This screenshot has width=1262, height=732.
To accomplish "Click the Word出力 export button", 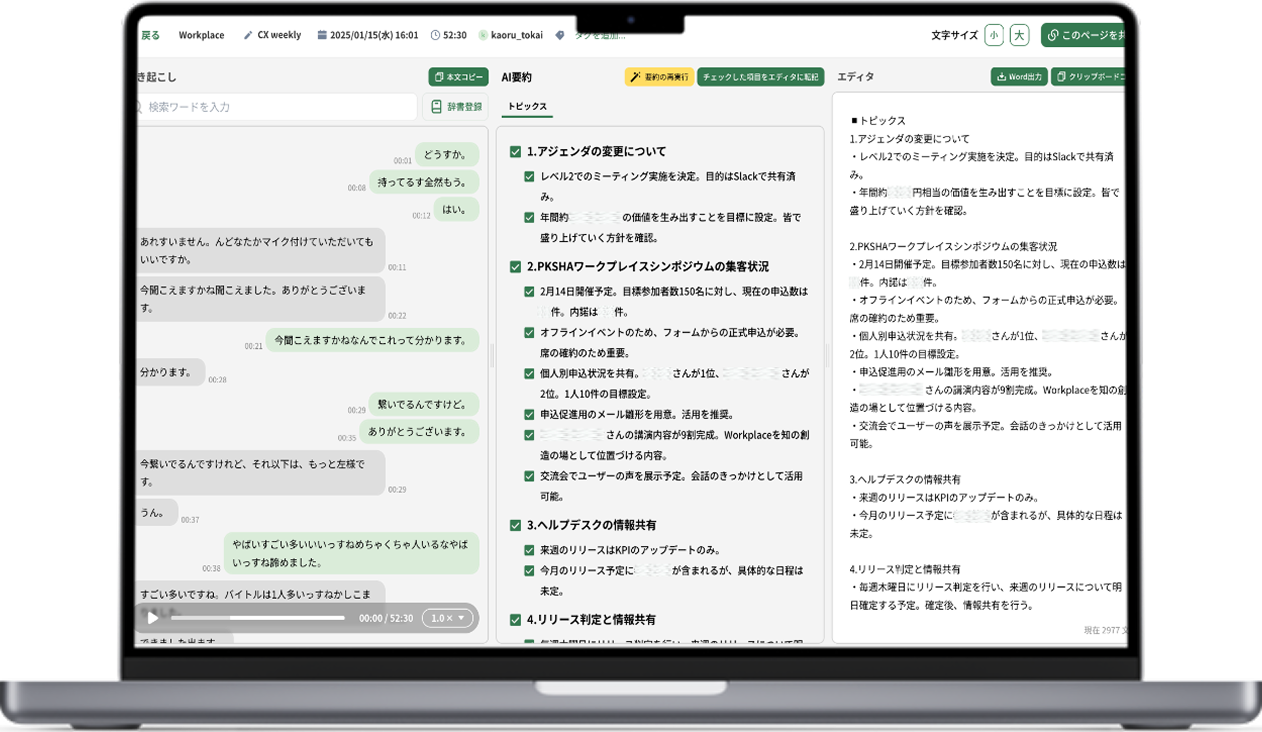I will 1019,77.
